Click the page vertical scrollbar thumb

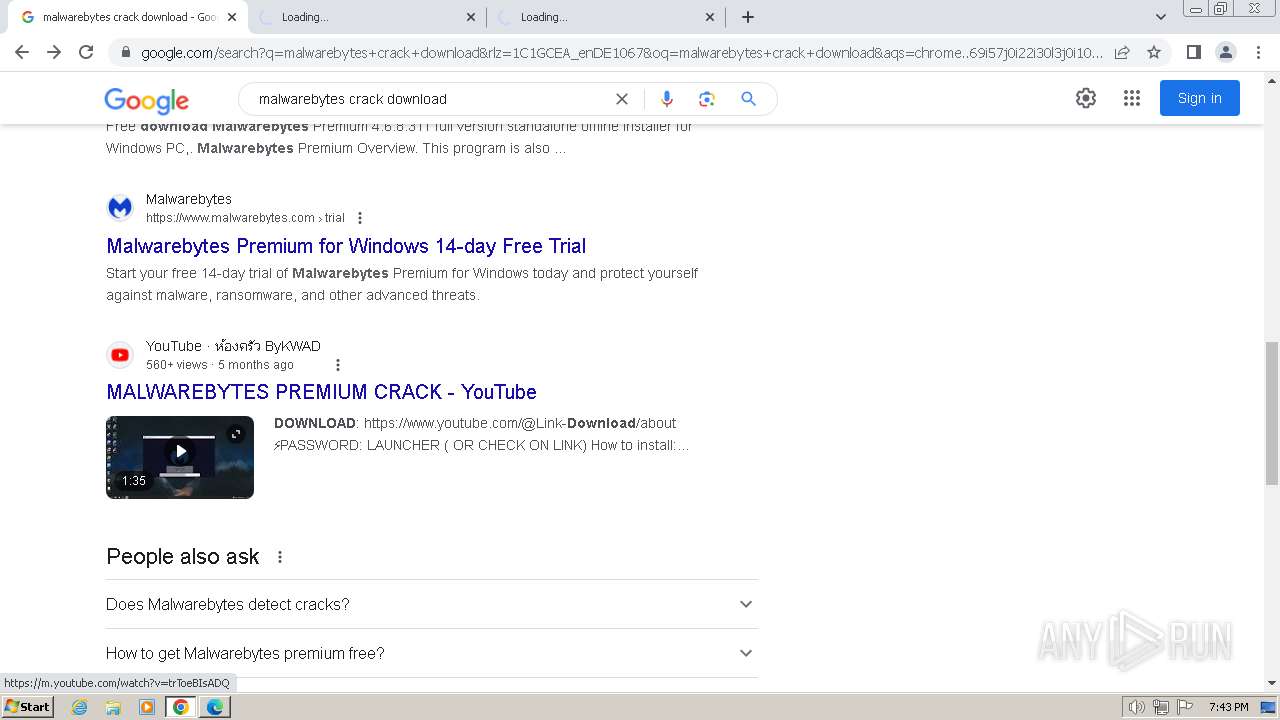coord(1272,414)
